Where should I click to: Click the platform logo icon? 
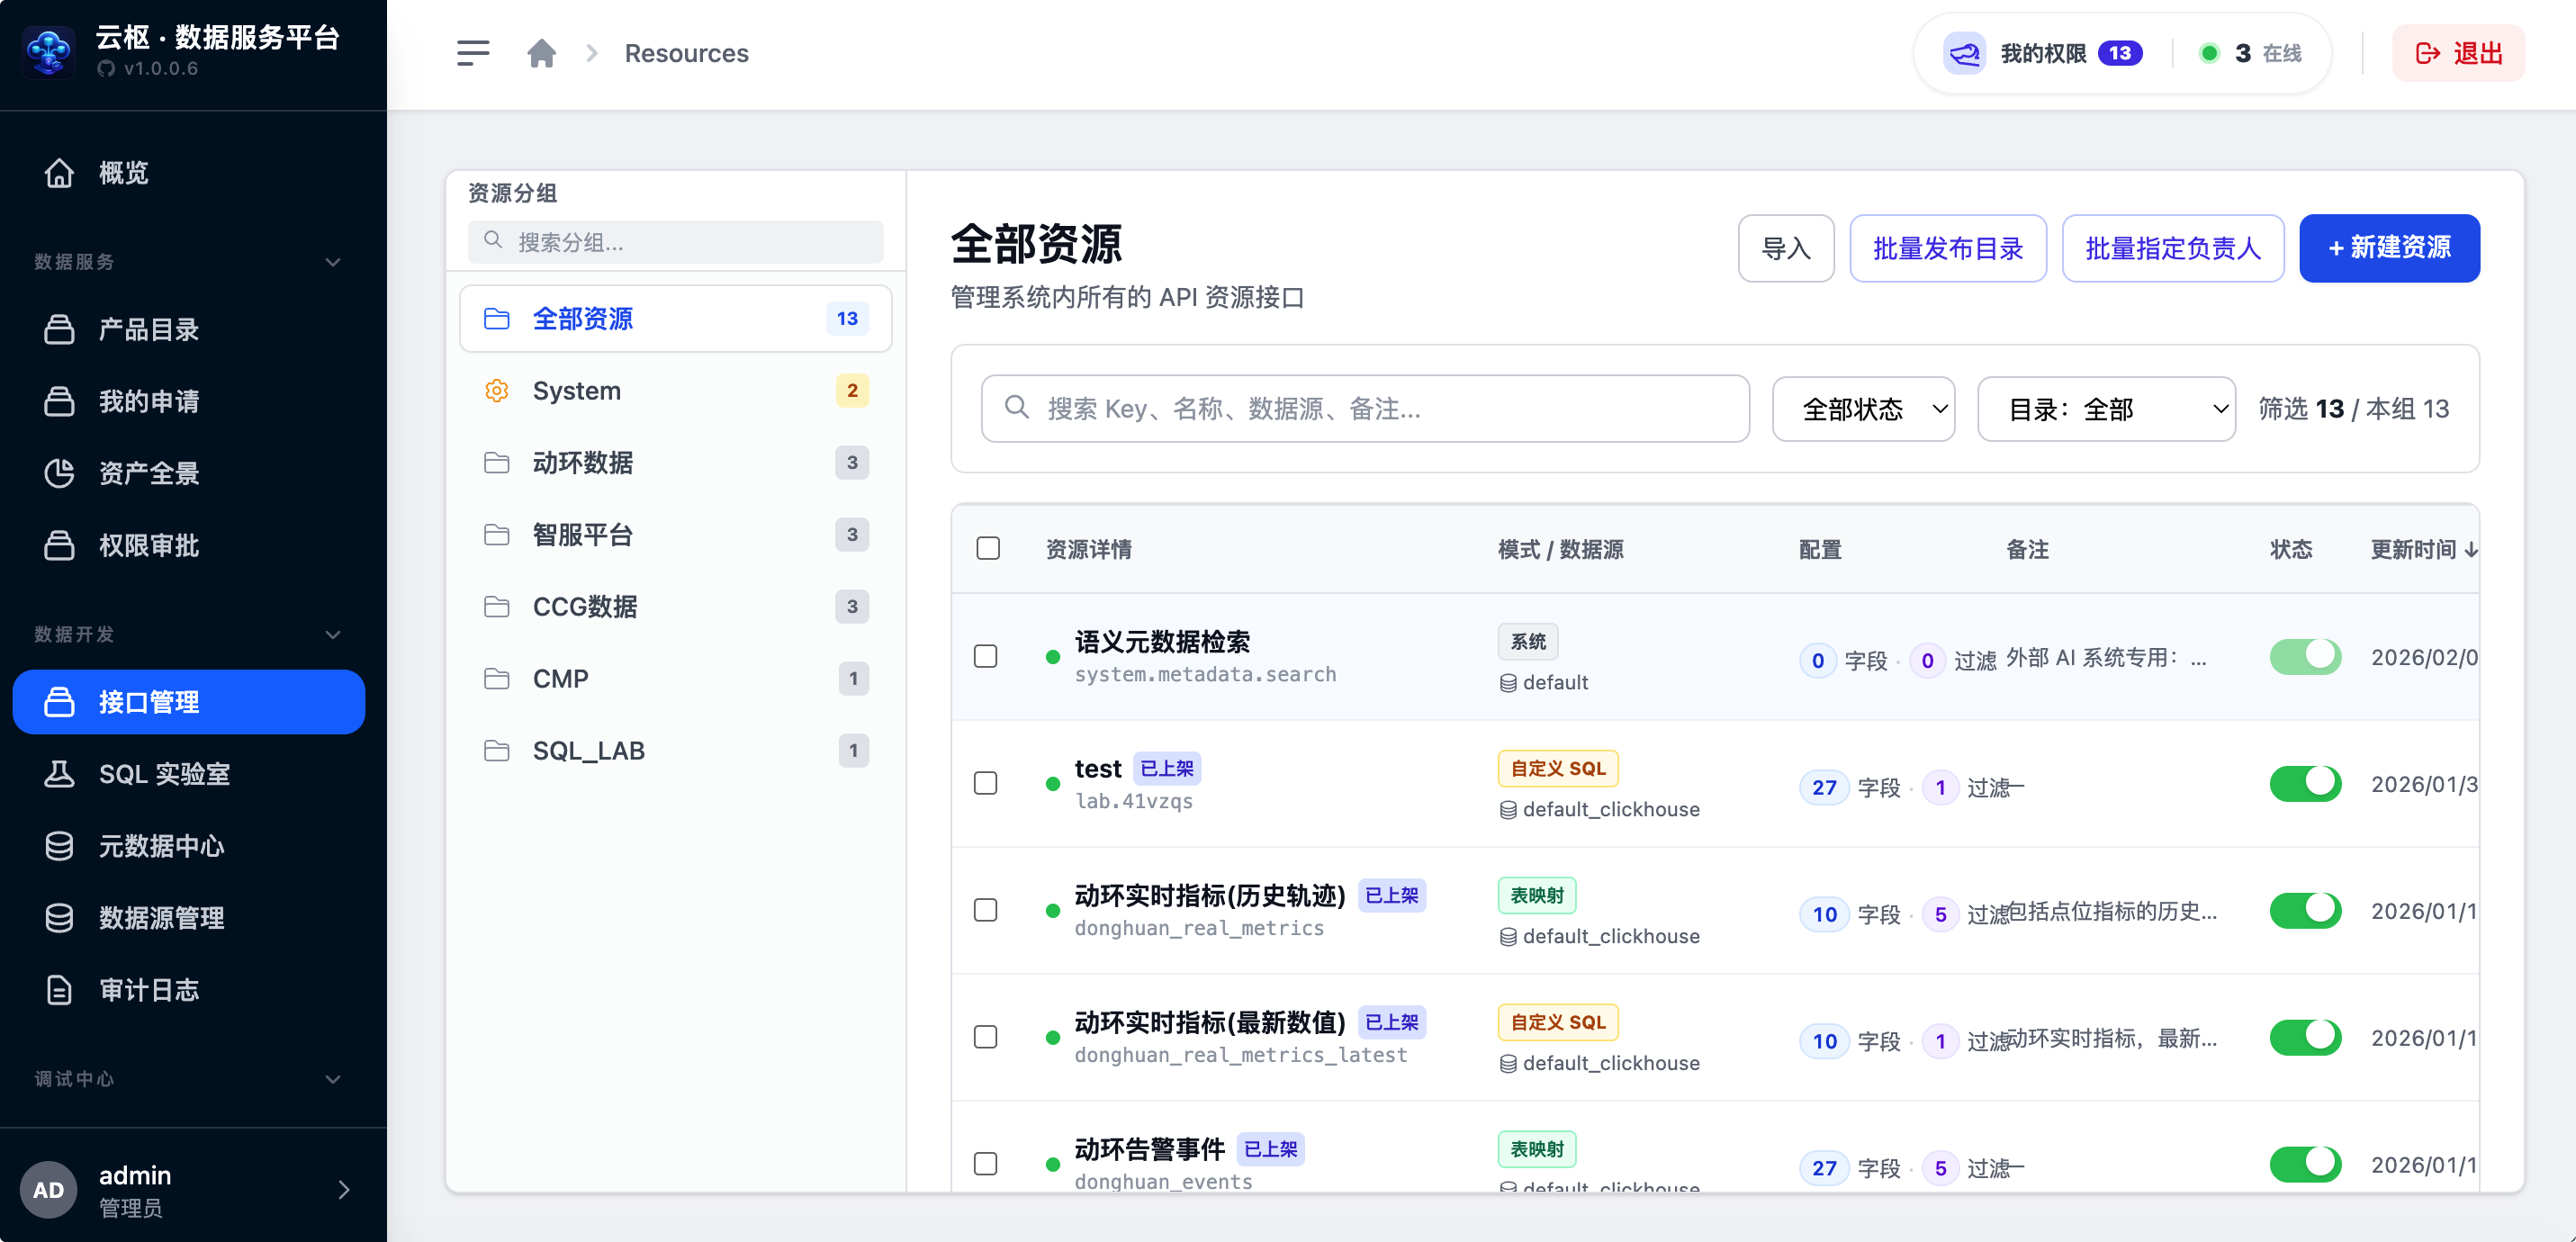pyautogui.click(x=48, y=52)
